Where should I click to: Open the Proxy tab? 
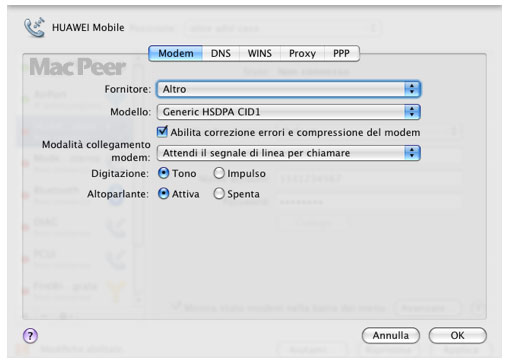coord(302,53)
